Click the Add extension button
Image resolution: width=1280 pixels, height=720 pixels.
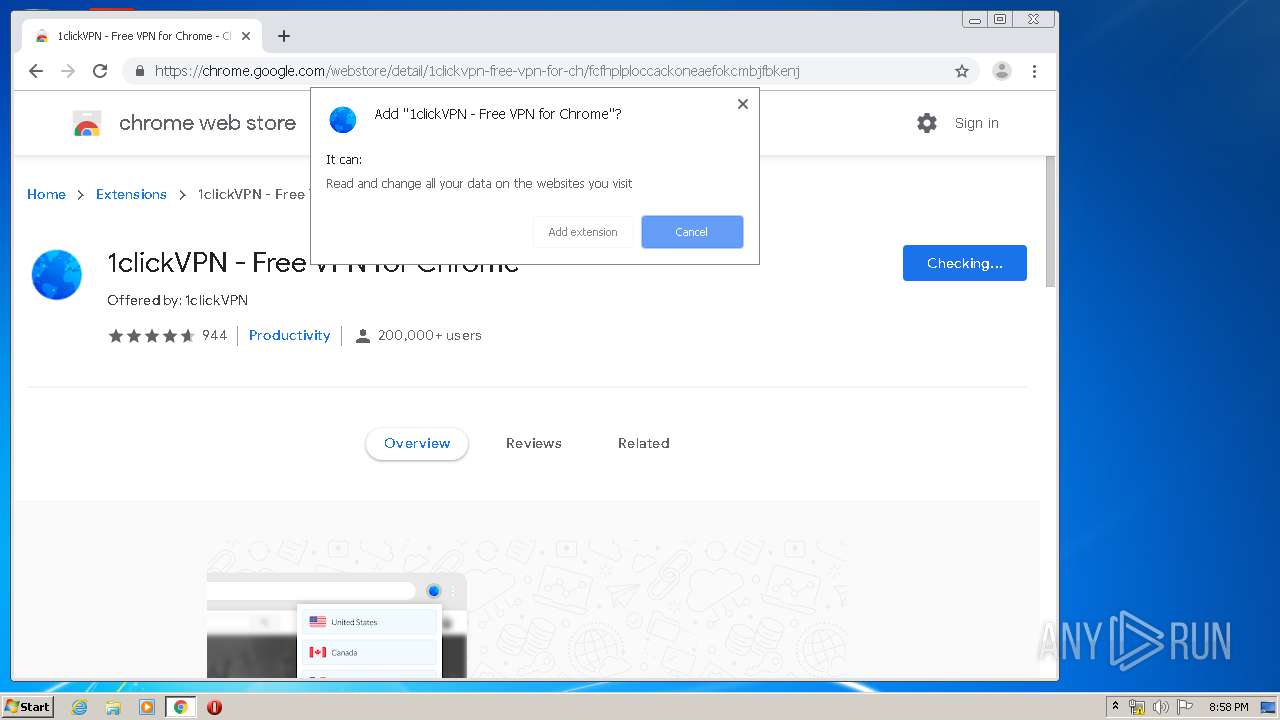583,232
